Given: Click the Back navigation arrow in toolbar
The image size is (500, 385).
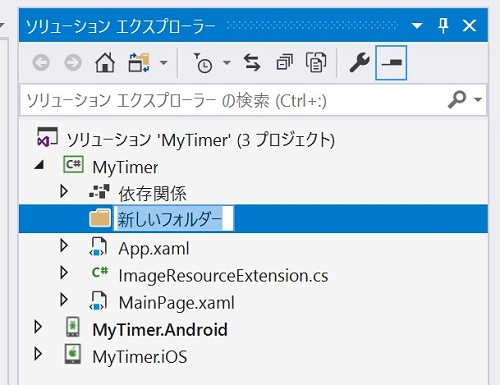Looking at the screenshot, I should click(41, 62).
